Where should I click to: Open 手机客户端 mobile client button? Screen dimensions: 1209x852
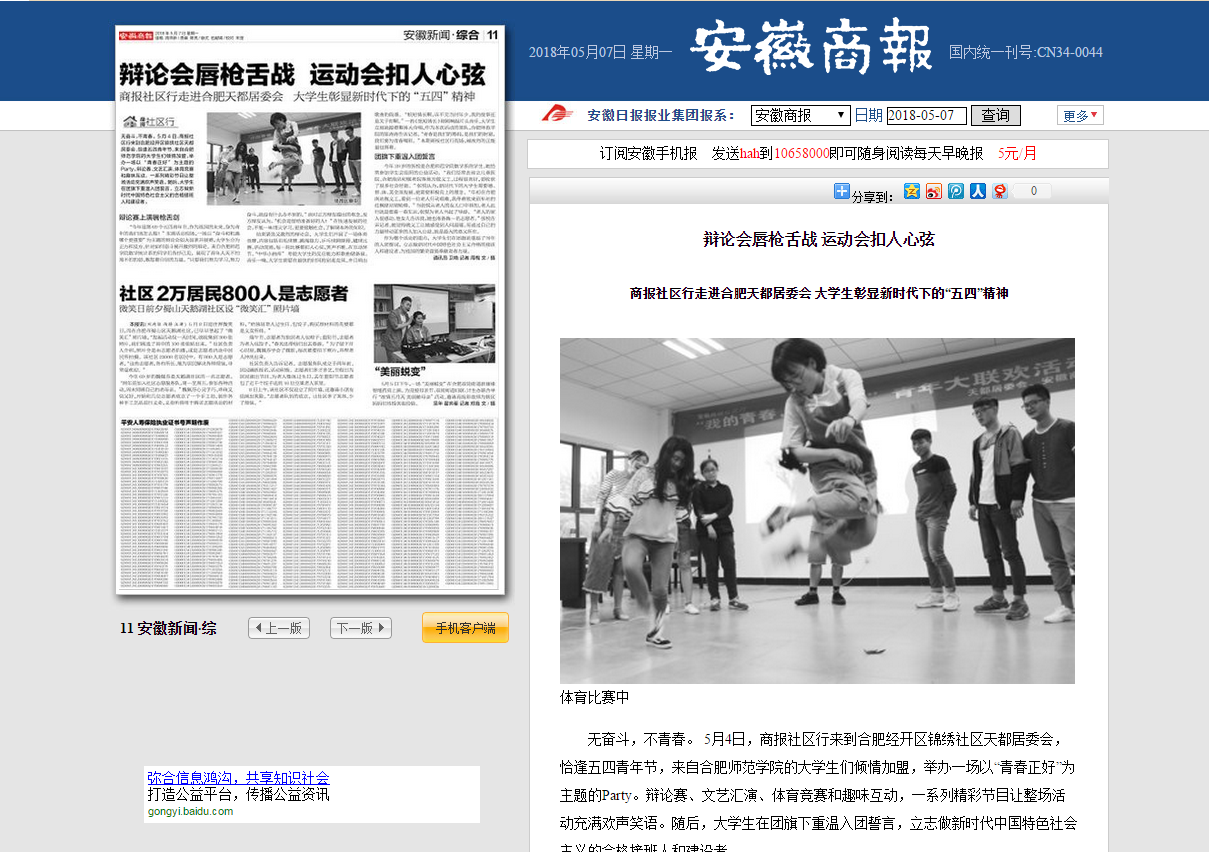[x=465, y=628]
